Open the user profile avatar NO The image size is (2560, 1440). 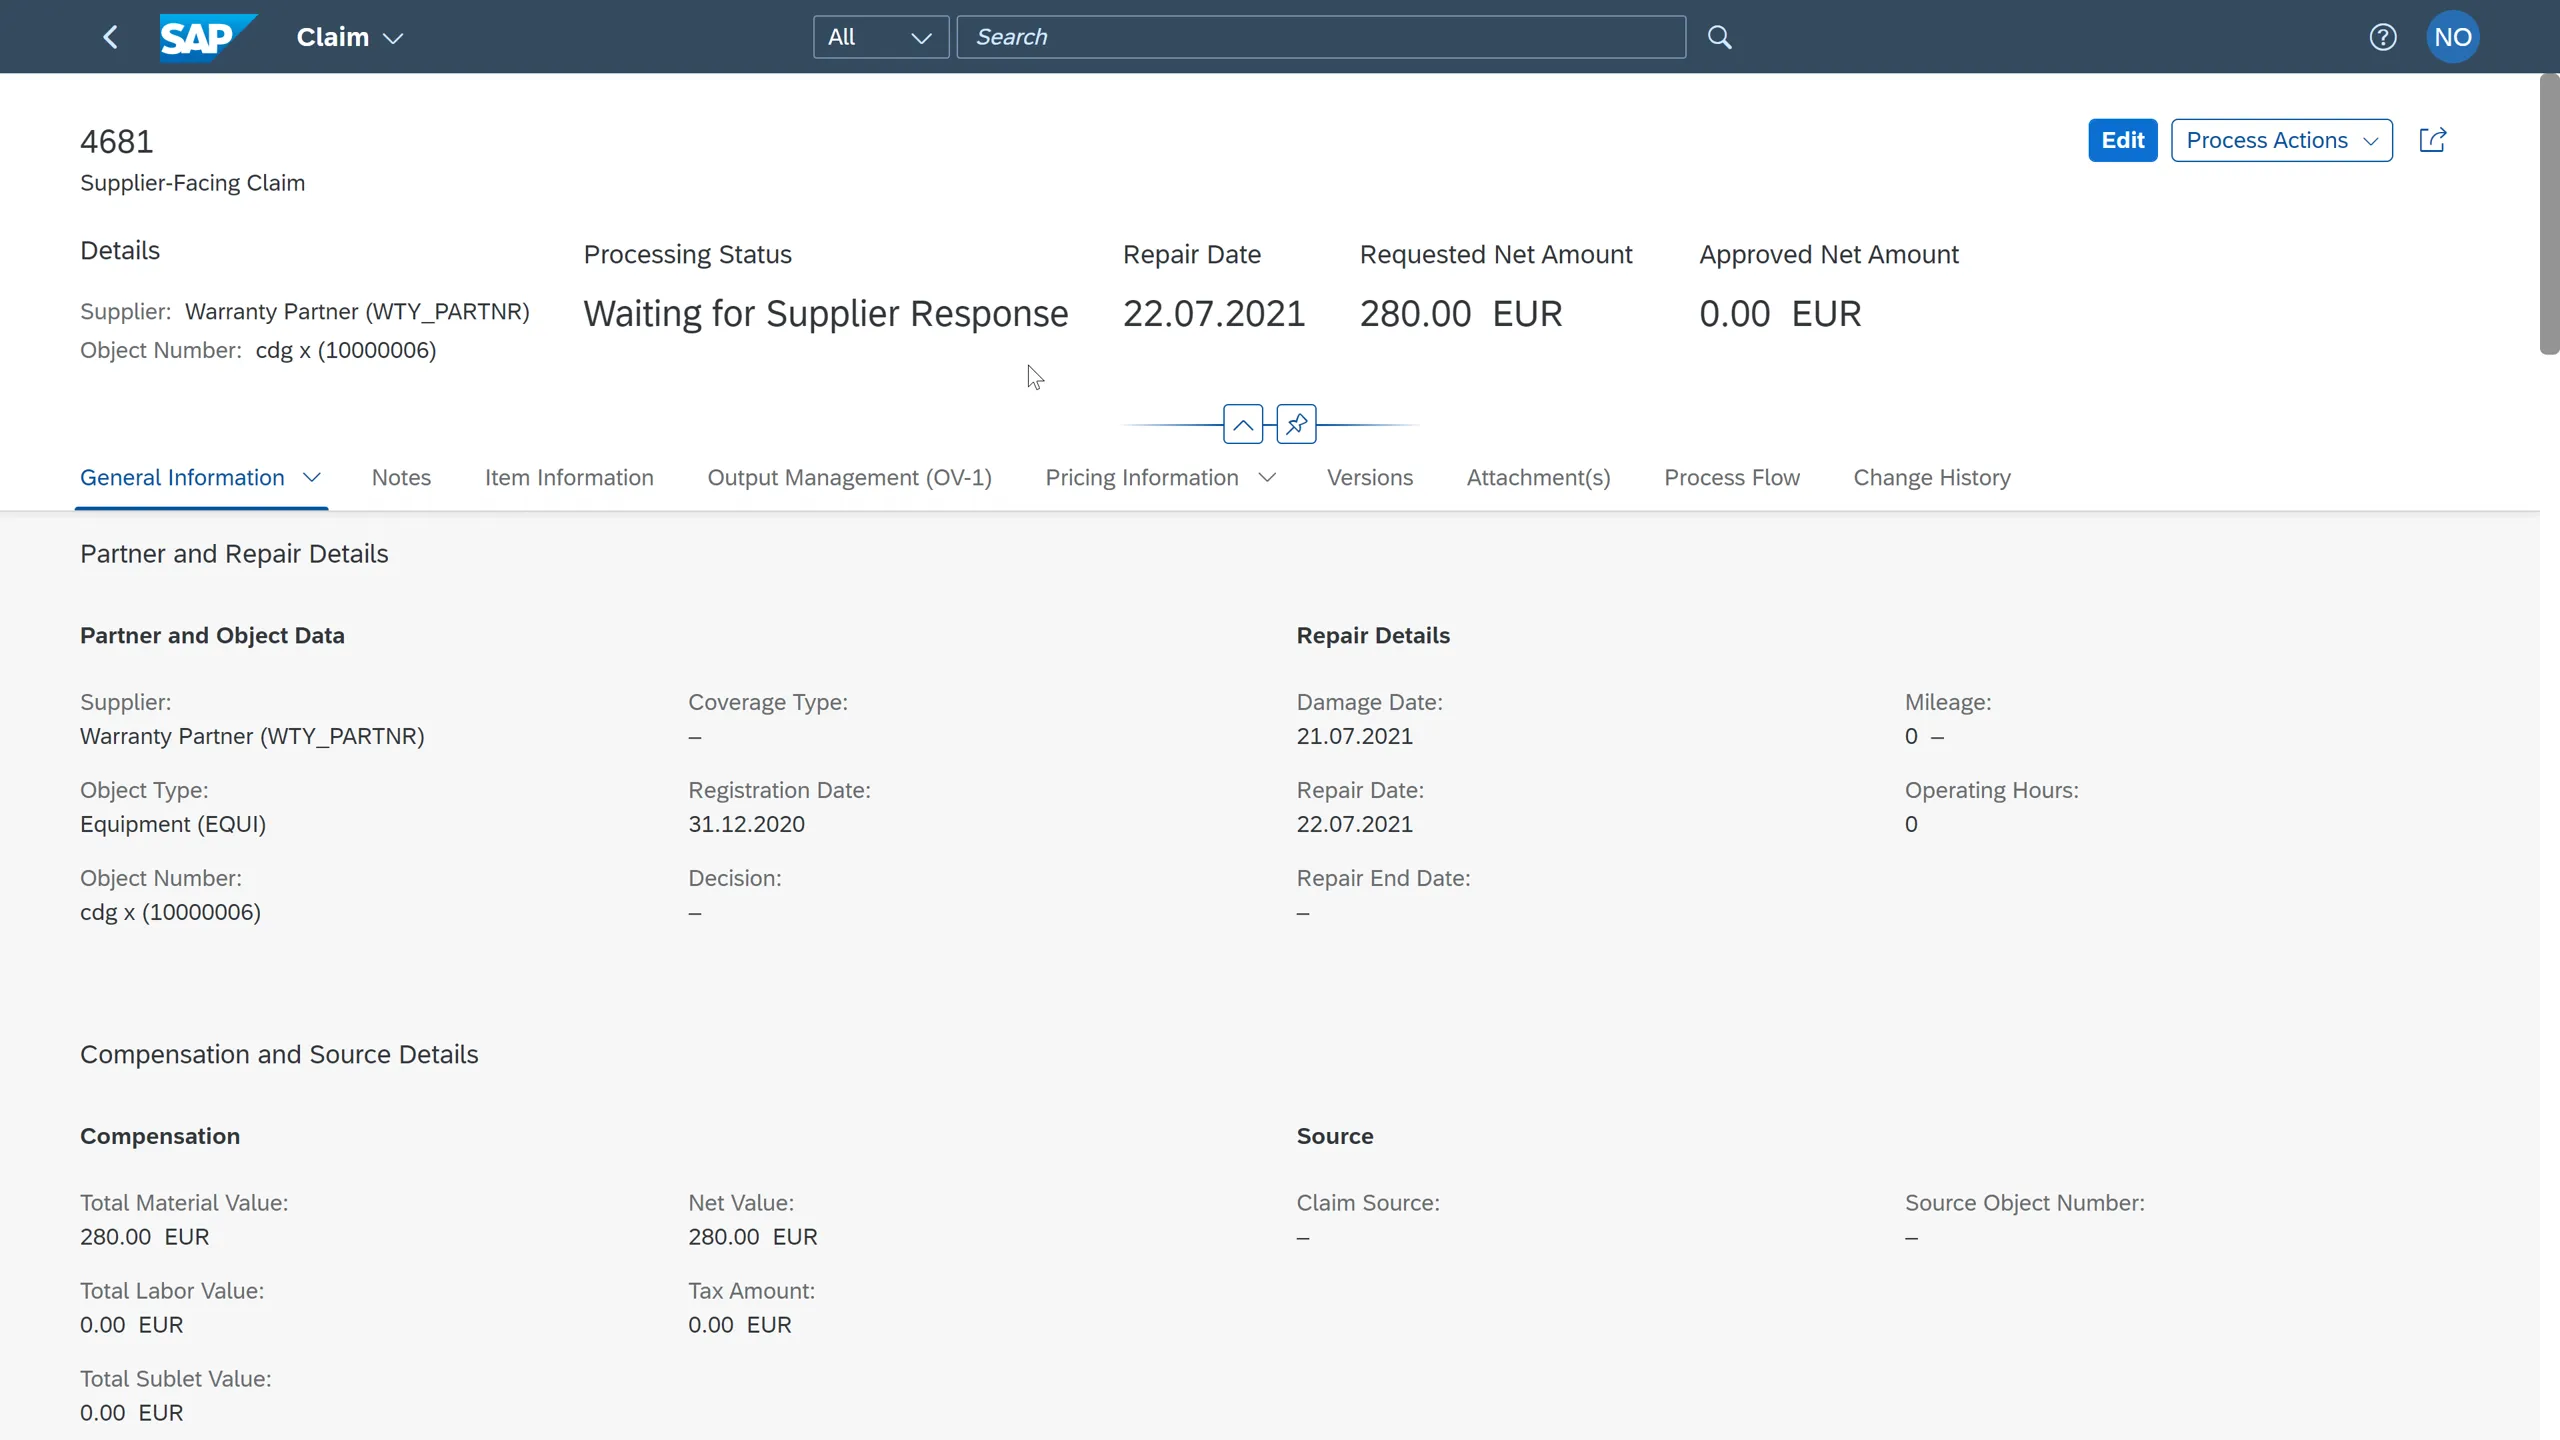coord(2453,36)
